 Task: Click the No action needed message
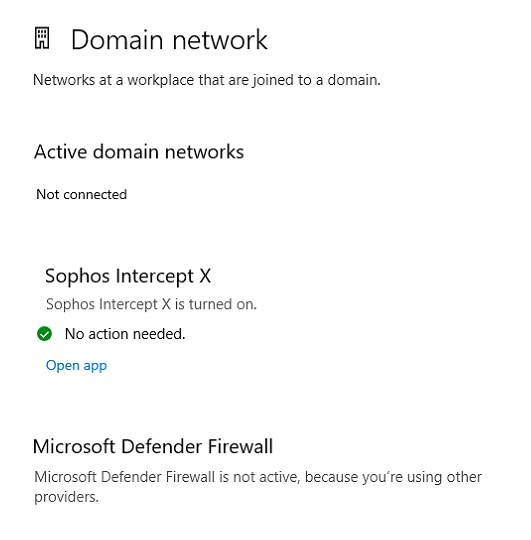[125, 334]
